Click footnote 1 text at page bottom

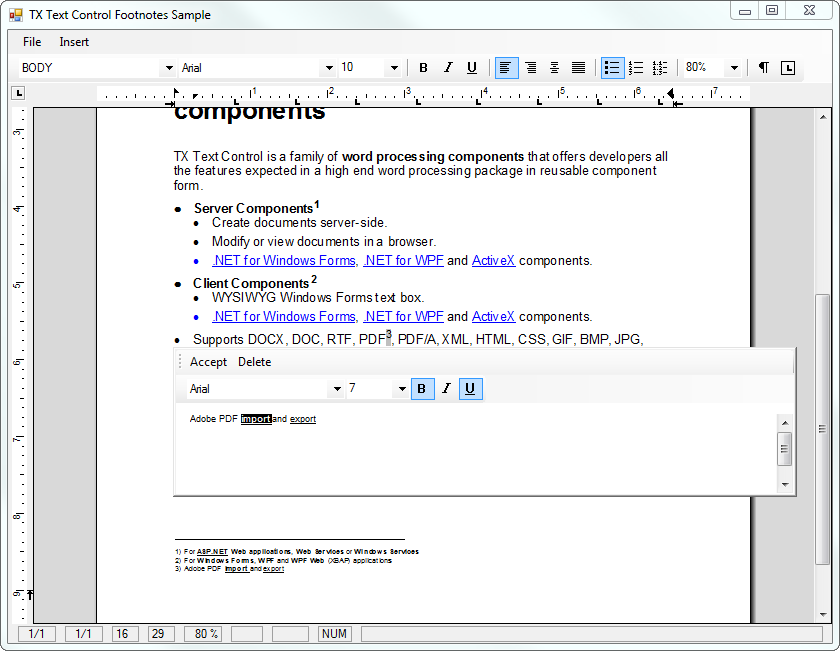pyautogui.click(x=297, y=551)
